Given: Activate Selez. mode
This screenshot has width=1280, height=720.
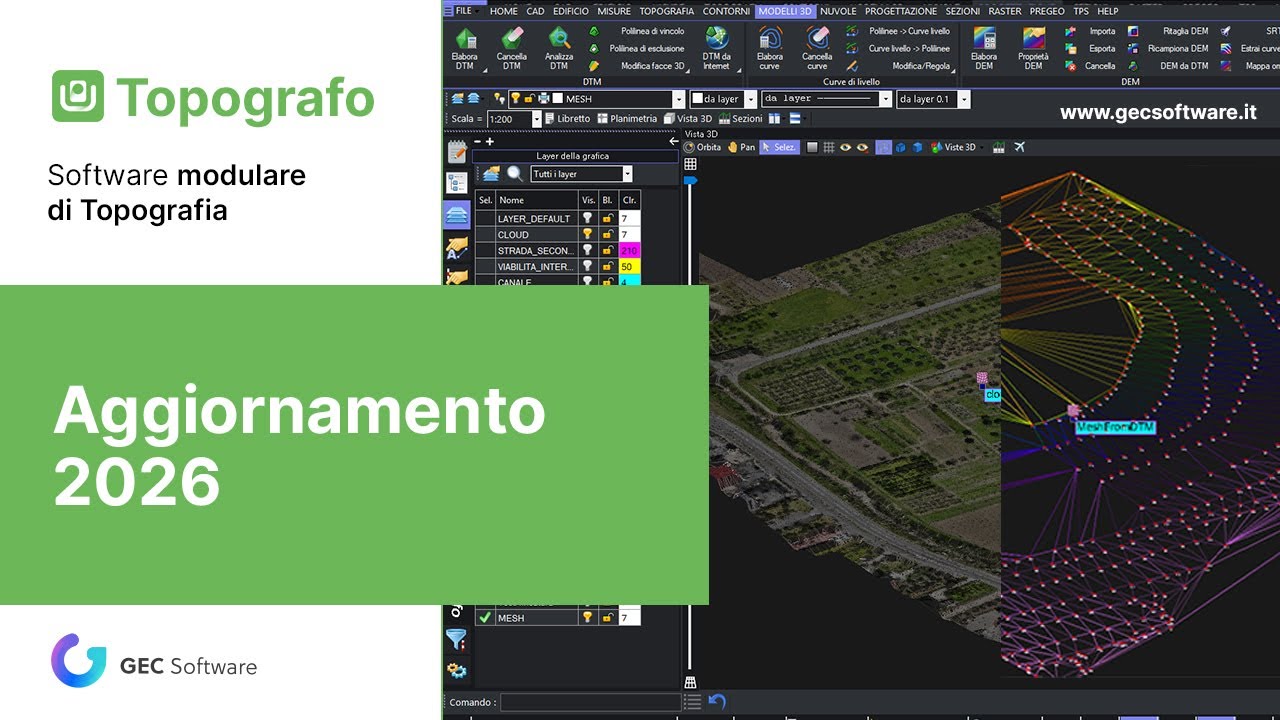Looking at the screenshot, I should [779, 147].
